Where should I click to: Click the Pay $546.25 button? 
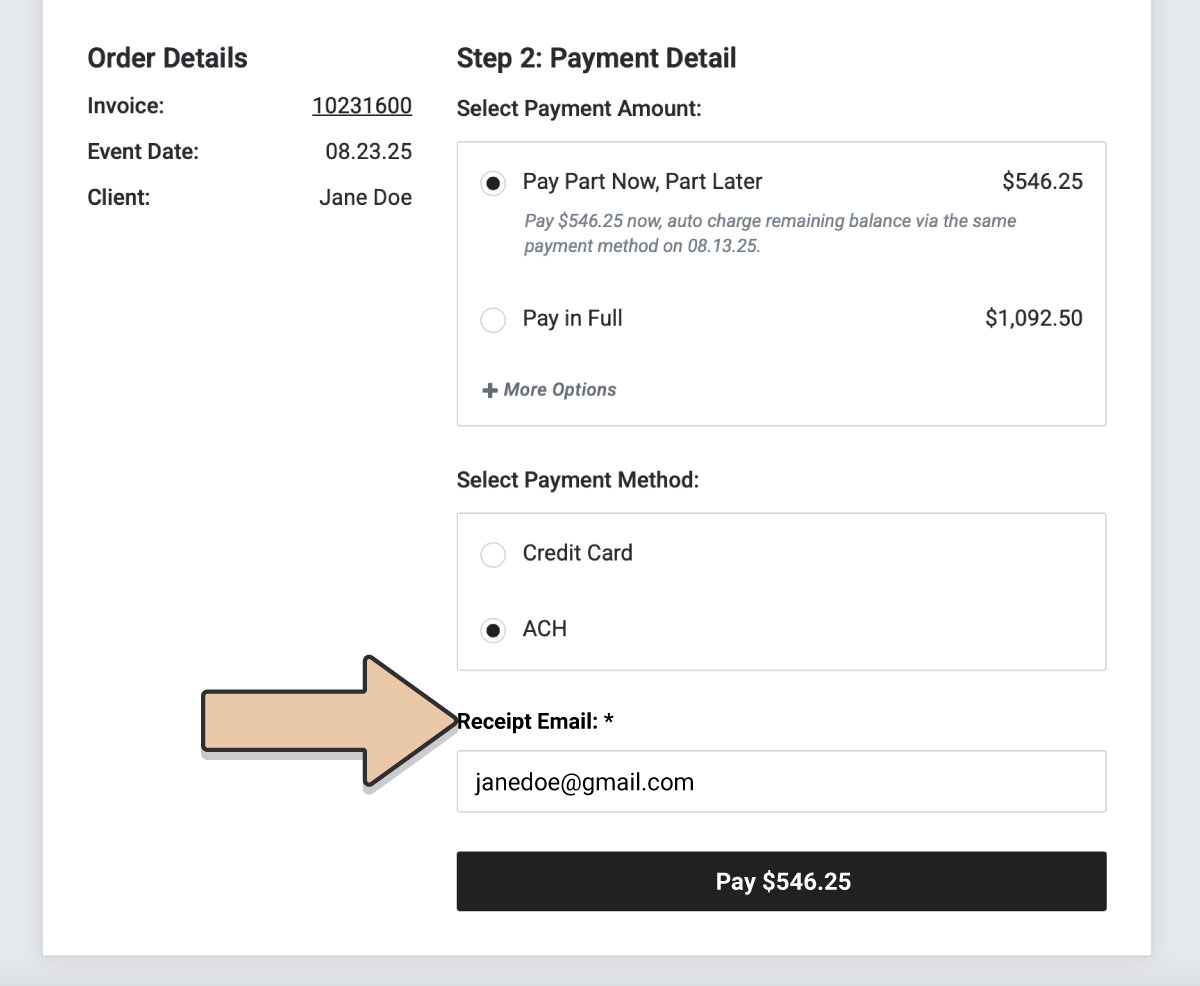click(781, 881)
